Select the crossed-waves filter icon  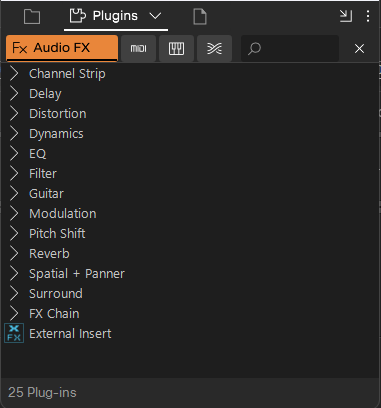214,49
